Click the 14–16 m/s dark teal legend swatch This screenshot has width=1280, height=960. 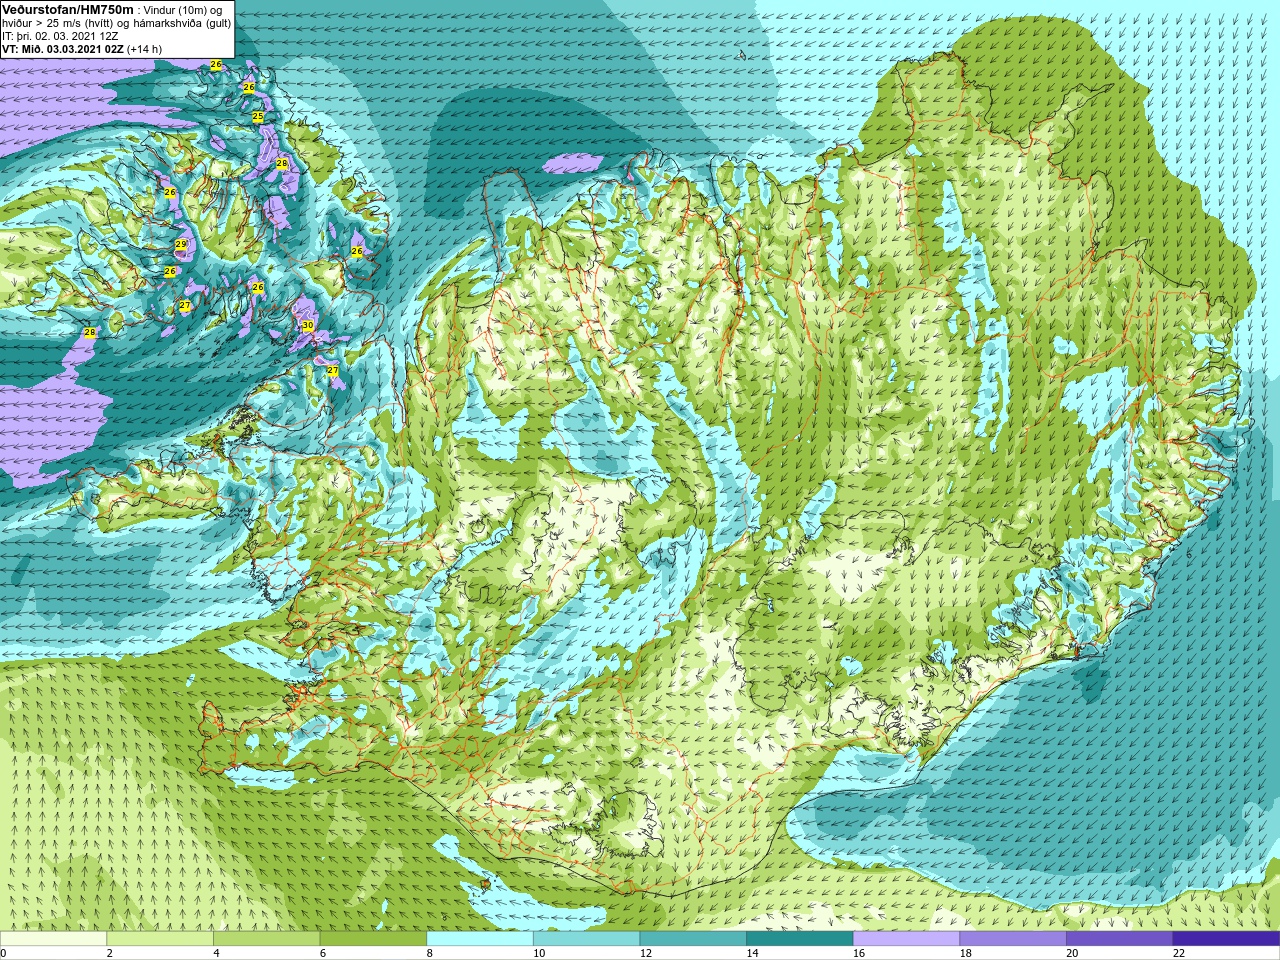pyautogui.click(x=800, y=939)
